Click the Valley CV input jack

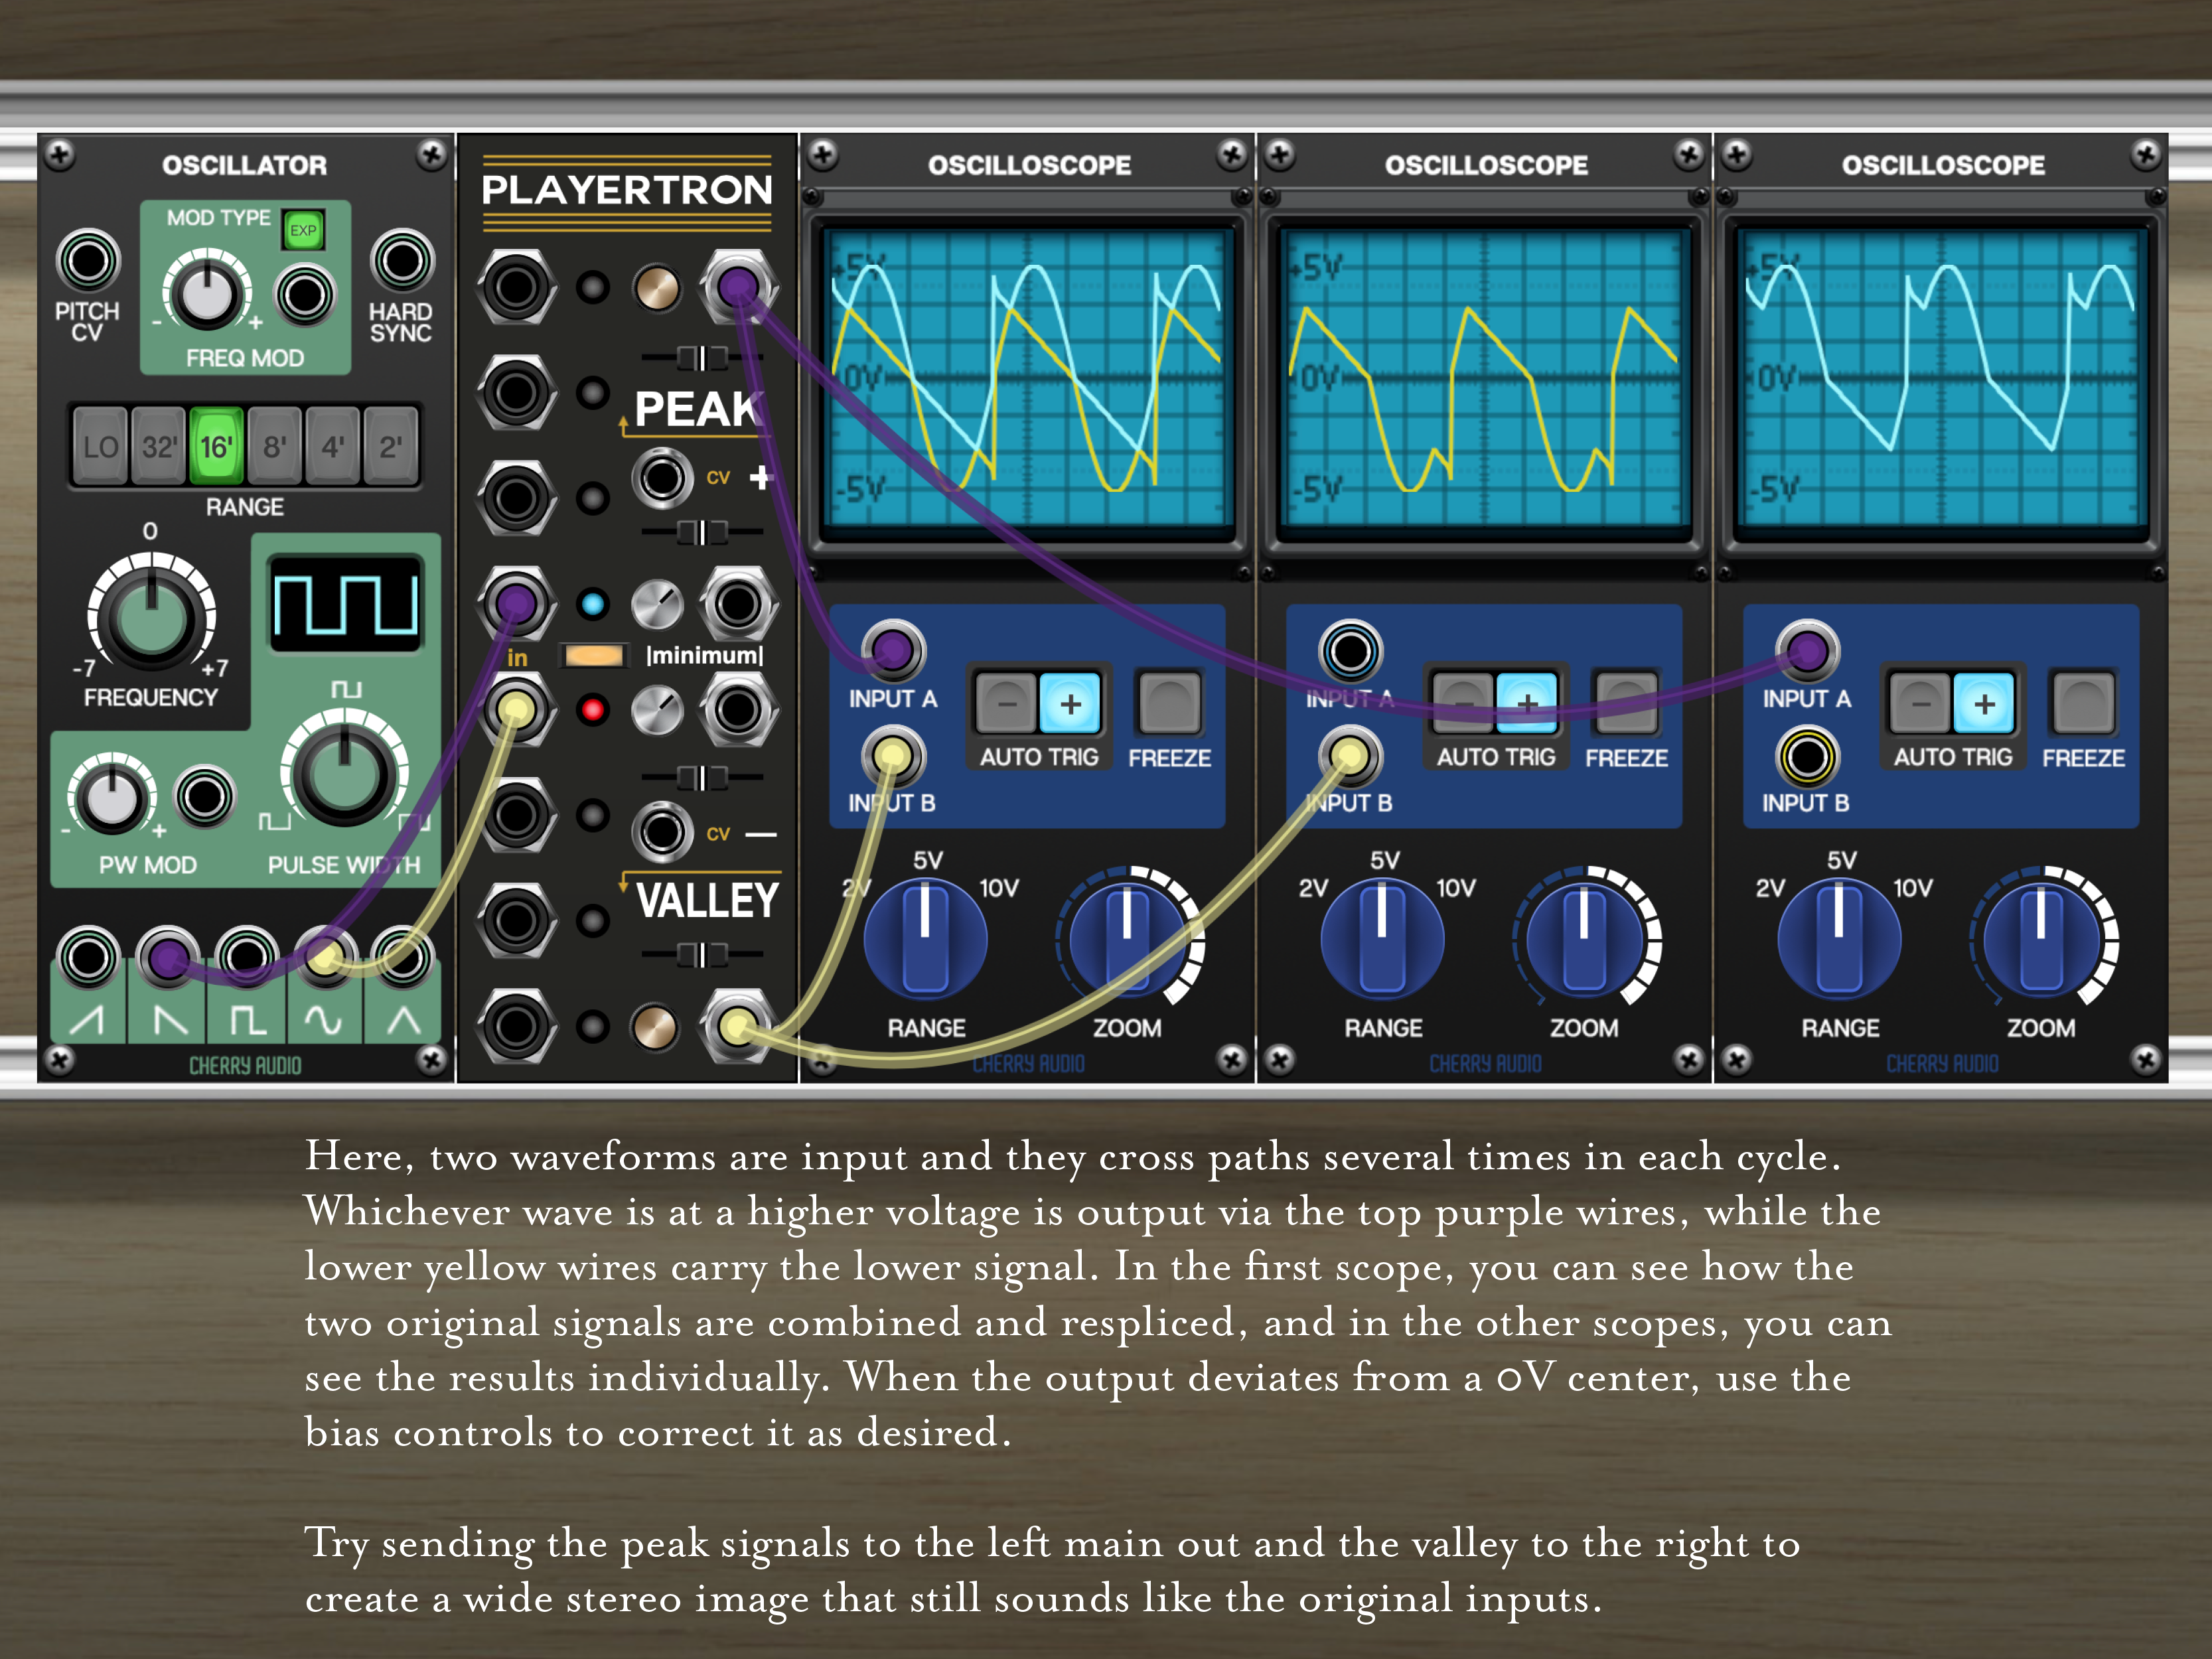tap(662, 832)
